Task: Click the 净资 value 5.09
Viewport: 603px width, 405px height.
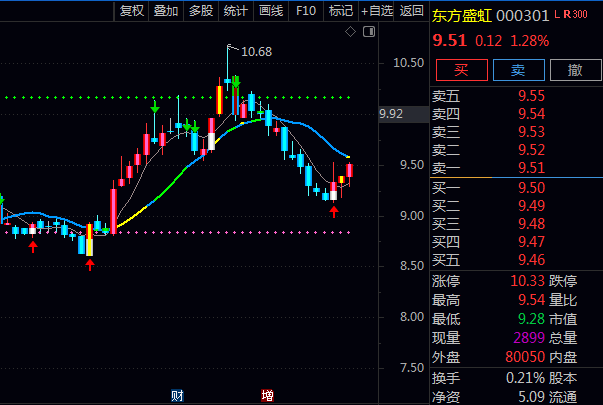Action: click(531, 397)
